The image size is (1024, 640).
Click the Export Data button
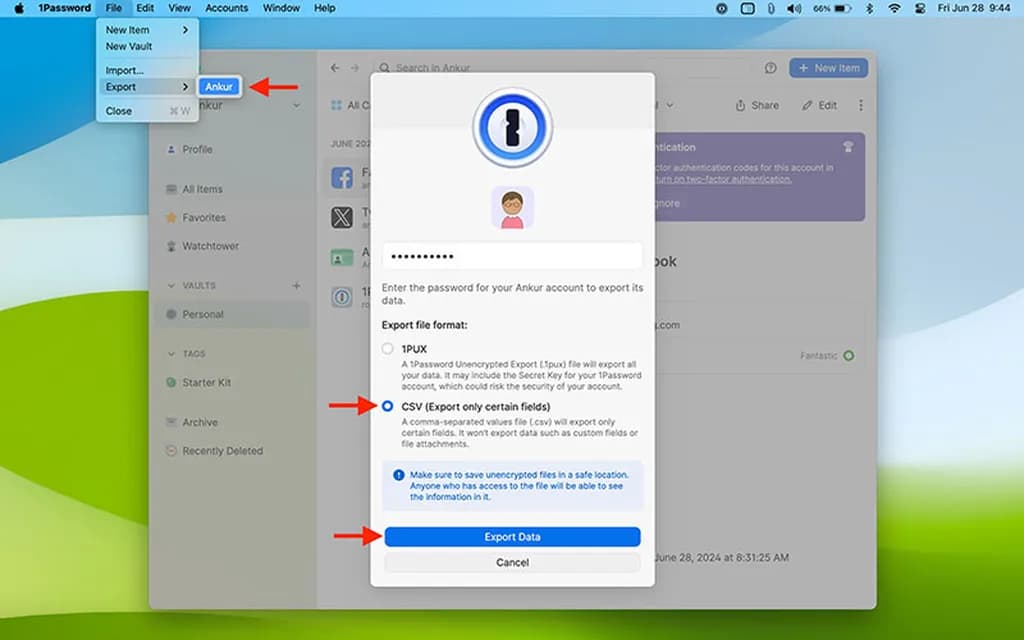[x=511, y=536]
